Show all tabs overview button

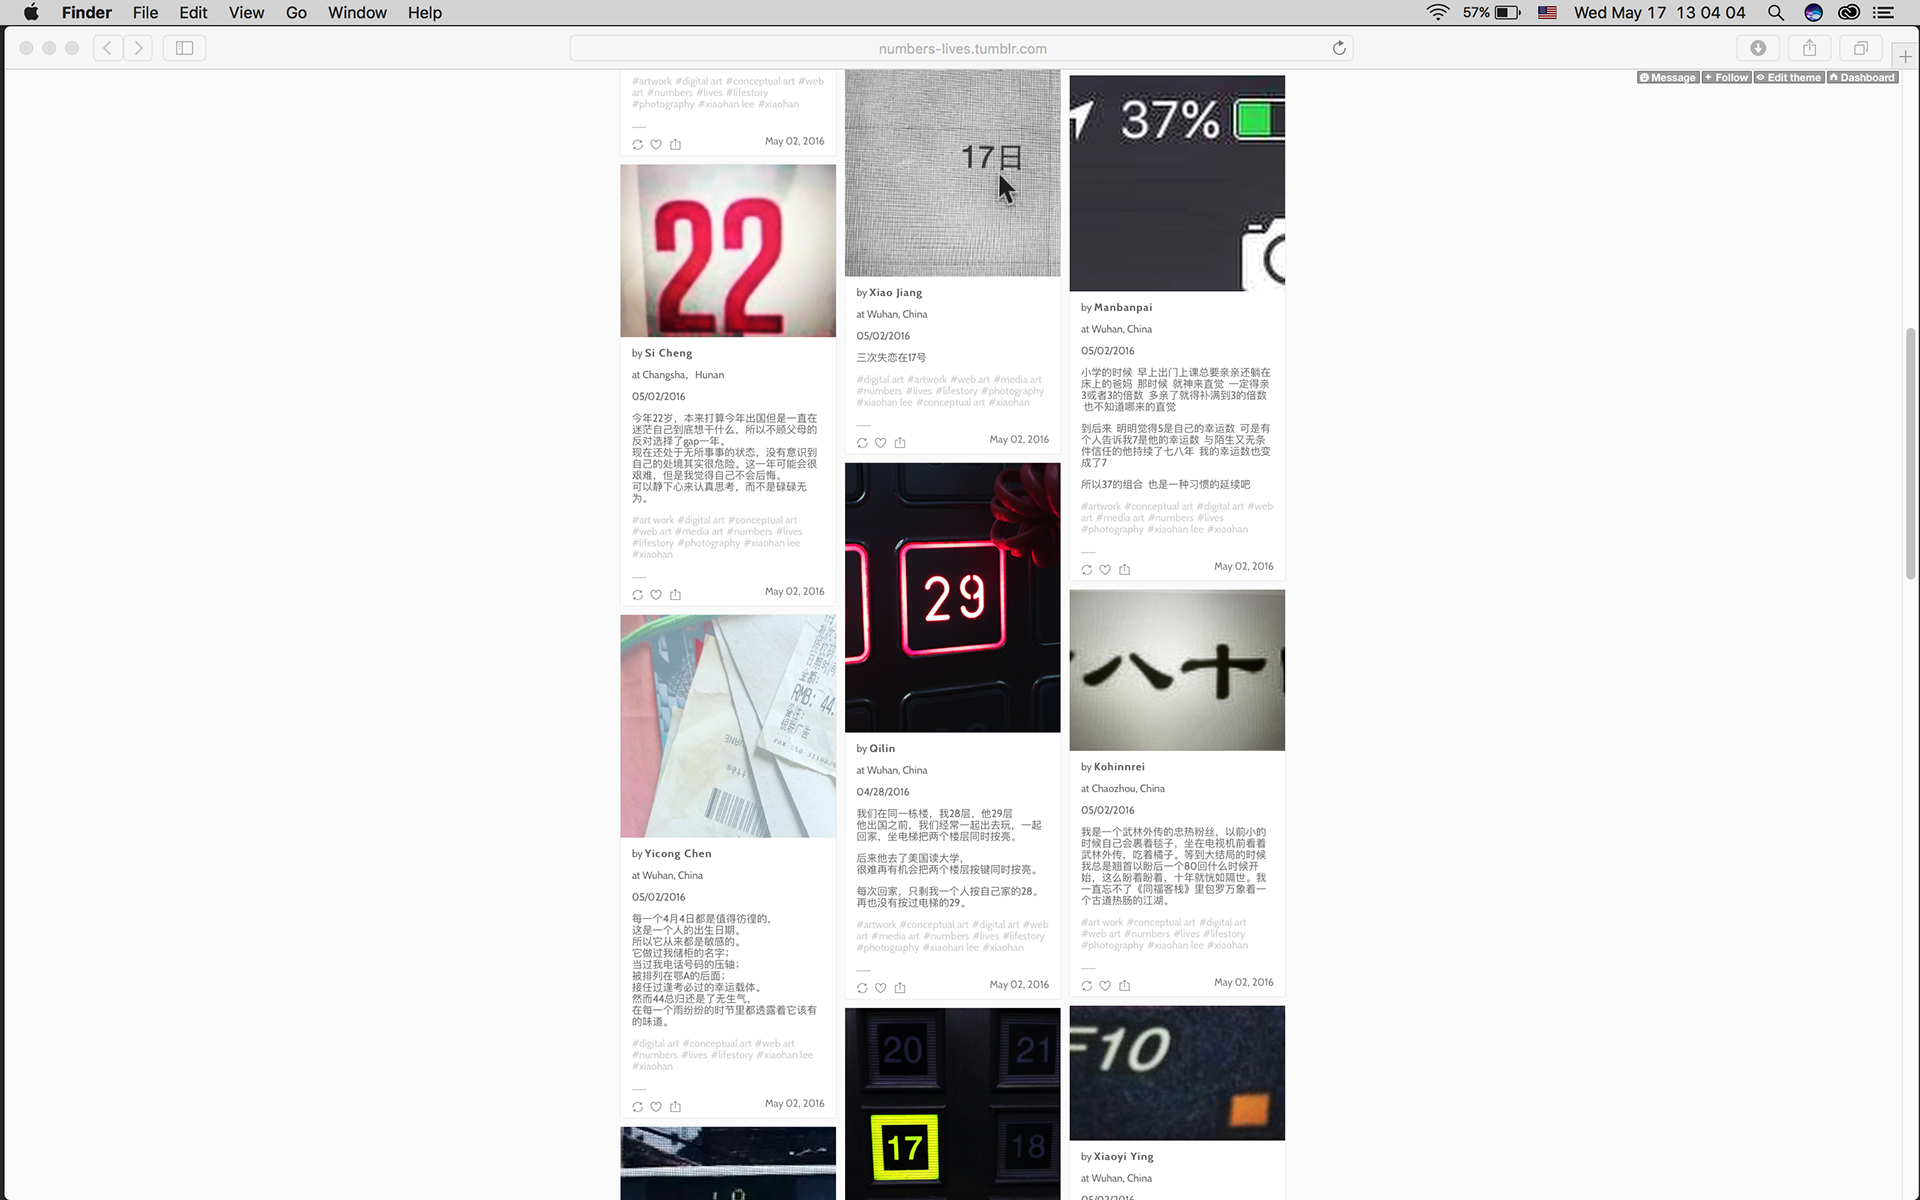pyautogui.click(x=1860, y=48)
